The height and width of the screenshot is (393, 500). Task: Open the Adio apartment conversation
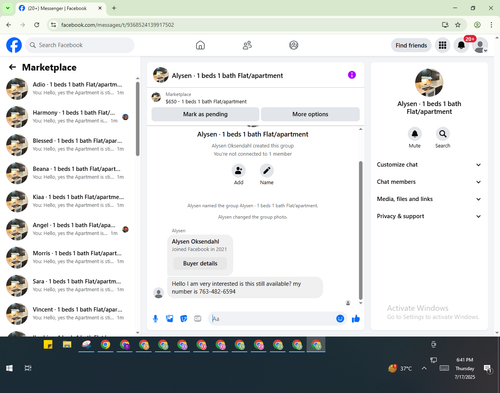coord(68,89)
